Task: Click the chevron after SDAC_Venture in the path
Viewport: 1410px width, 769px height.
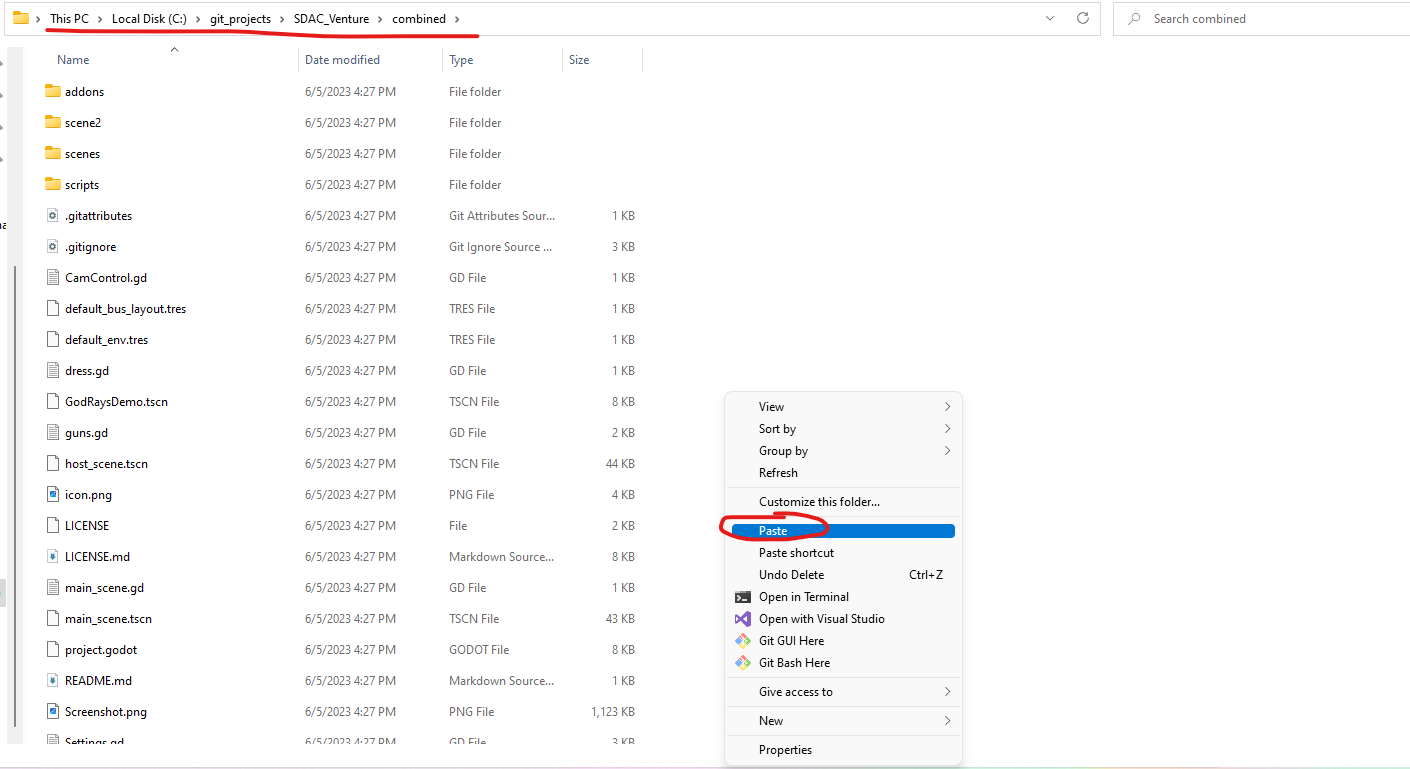Action: tap(380, 19)
